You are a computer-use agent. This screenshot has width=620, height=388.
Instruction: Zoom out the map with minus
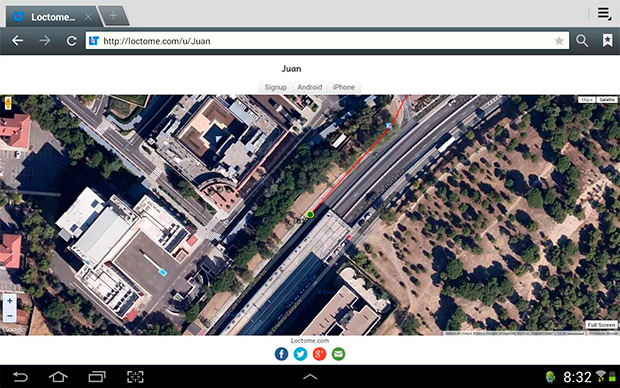9,315
